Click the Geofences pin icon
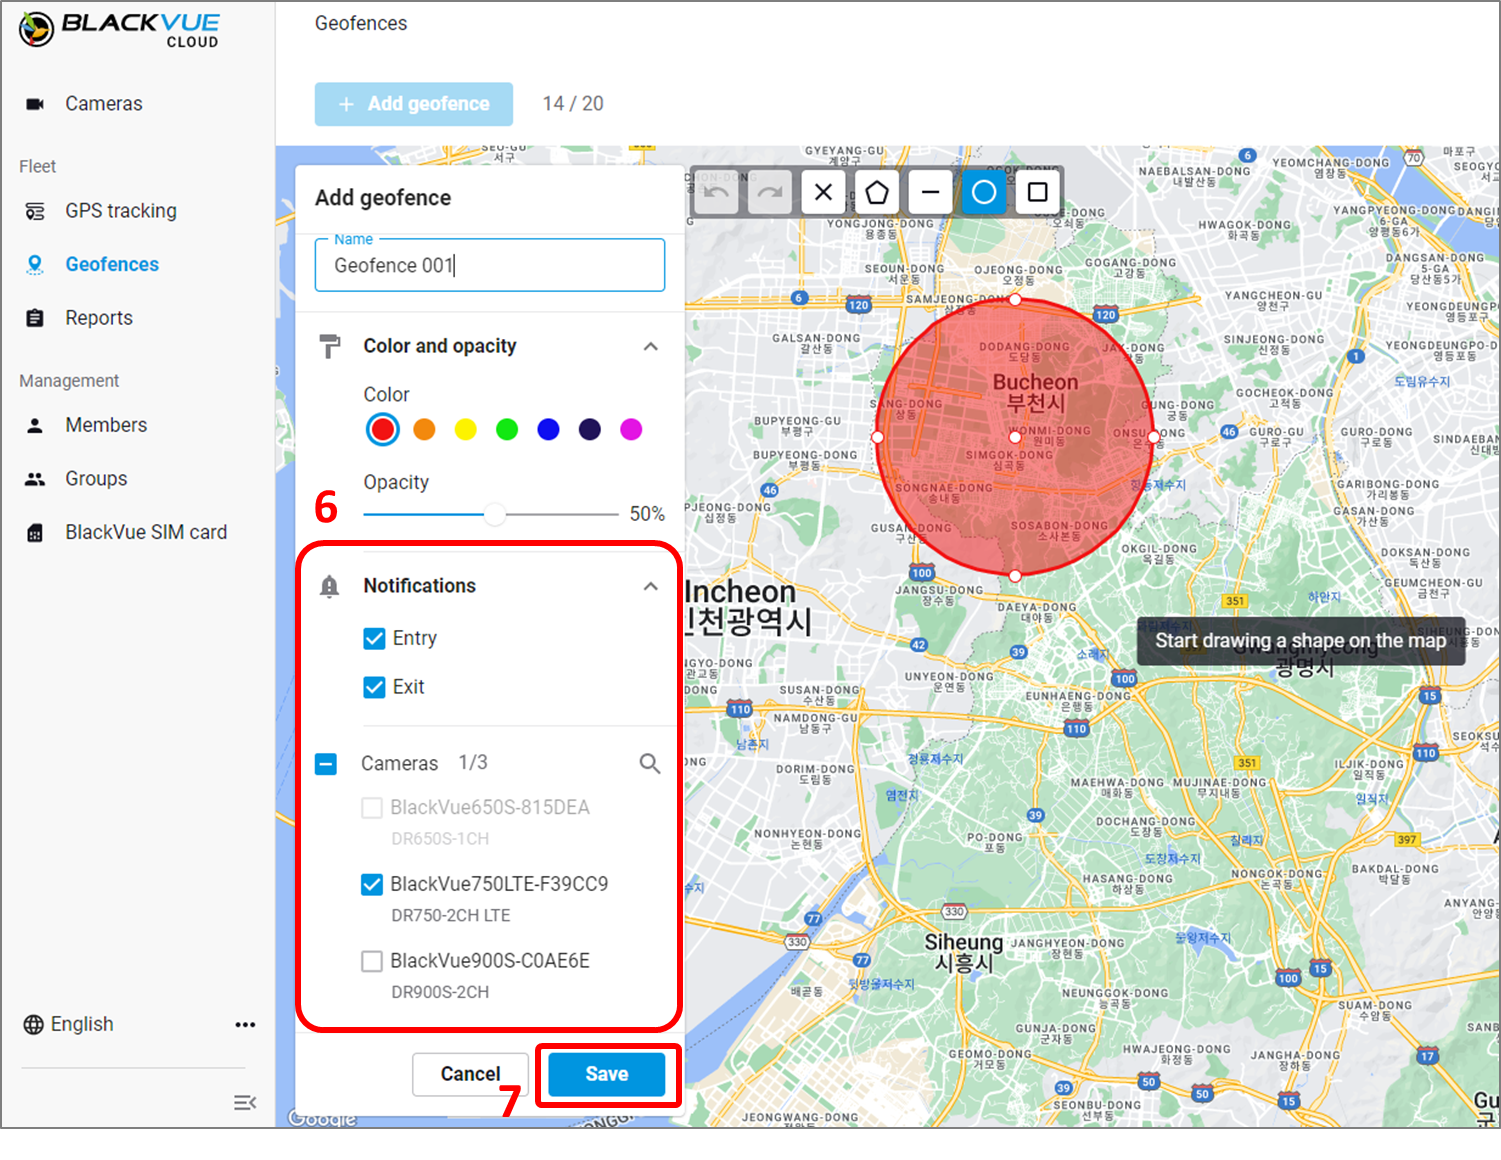This screenshot has height=1160, width=1501. tap(35, 264)
